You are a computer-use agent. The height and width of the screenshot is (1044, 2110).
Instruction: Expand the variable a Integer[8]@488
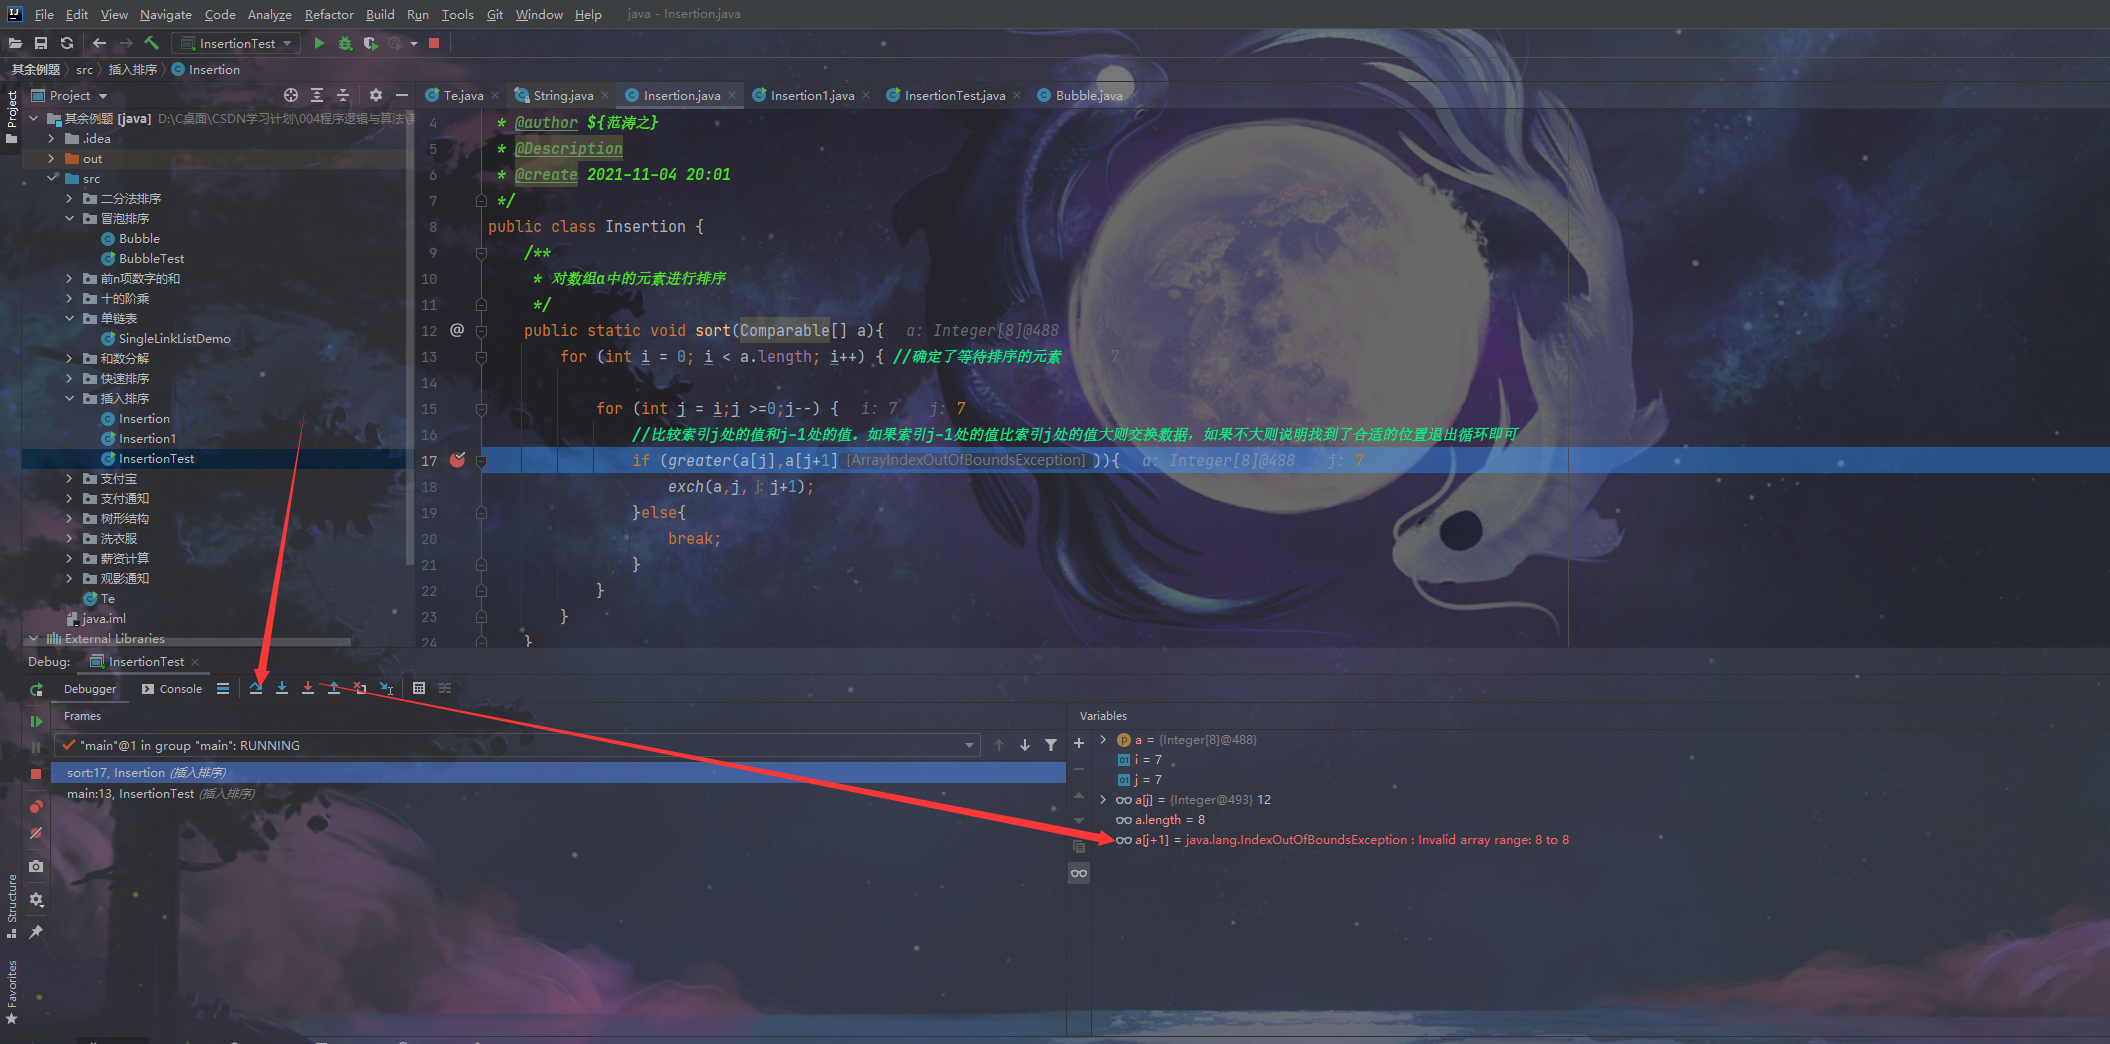pyautogui.click(x=1103, y=740)
